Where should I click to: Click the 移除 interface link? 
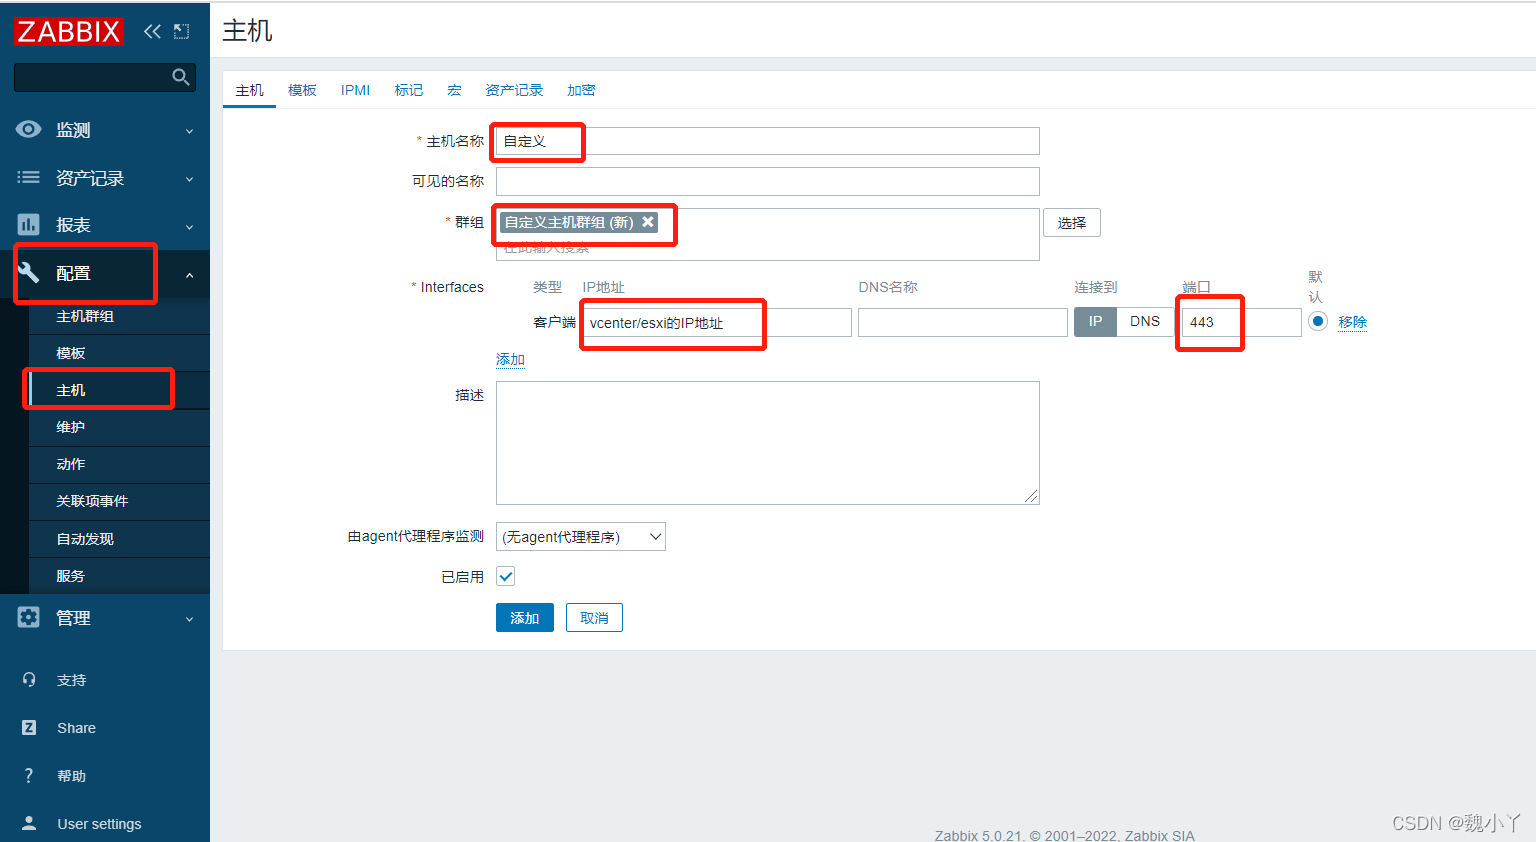click(1352, 321)
